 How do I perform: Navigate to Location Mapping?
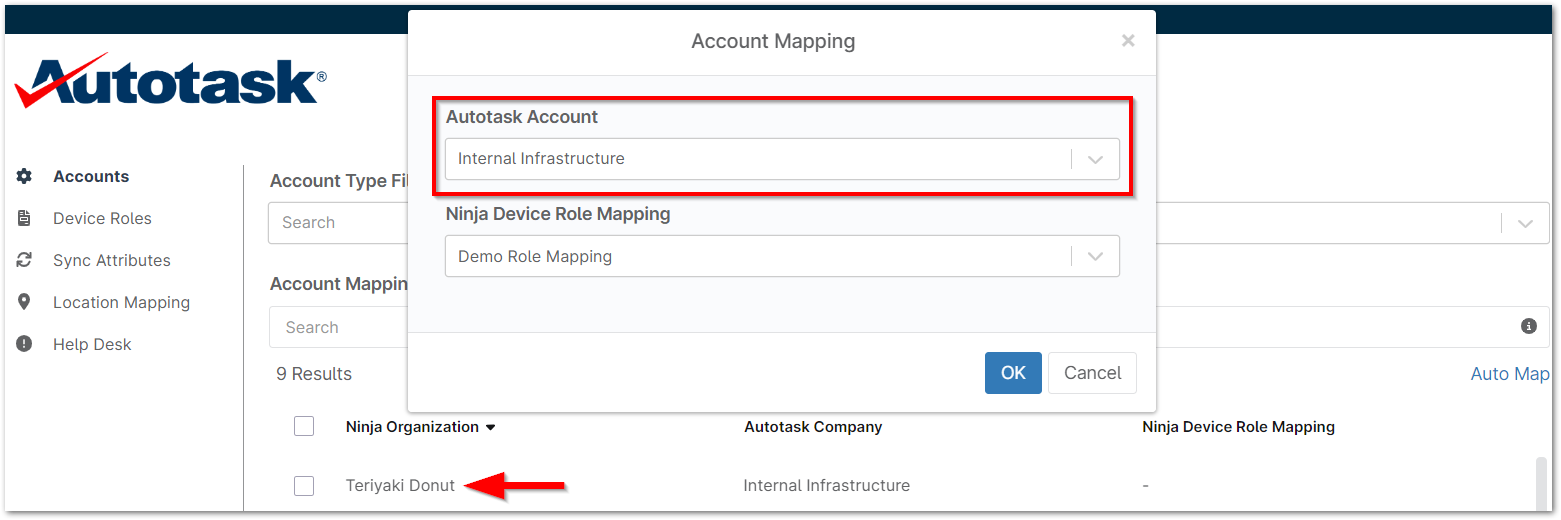pyautogui.click(x=121, y=302)
